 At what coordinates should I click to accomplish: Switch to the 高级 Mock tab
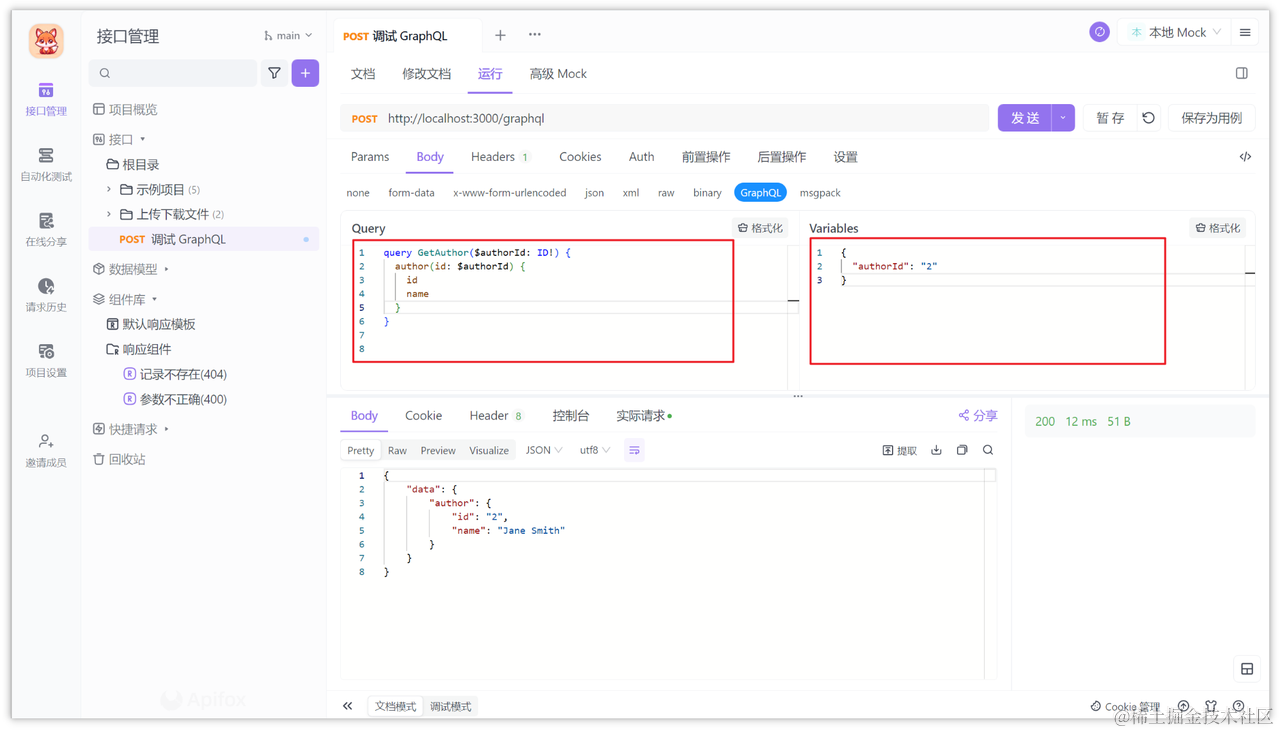558,74
